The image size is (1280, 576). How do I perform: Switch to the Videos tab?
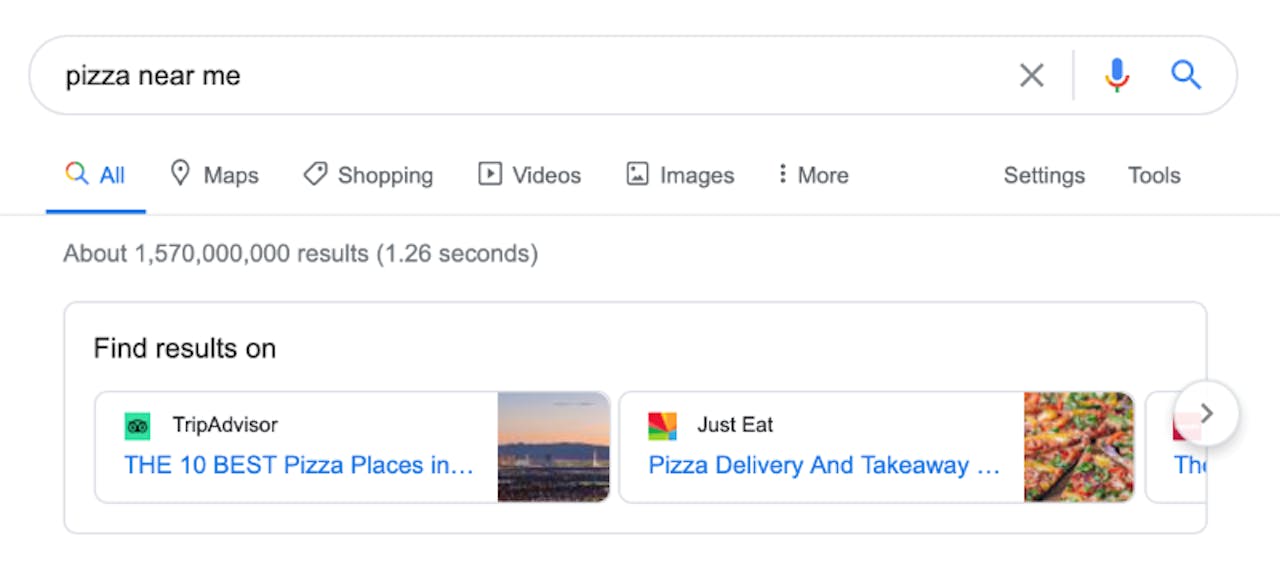point(546,175)
